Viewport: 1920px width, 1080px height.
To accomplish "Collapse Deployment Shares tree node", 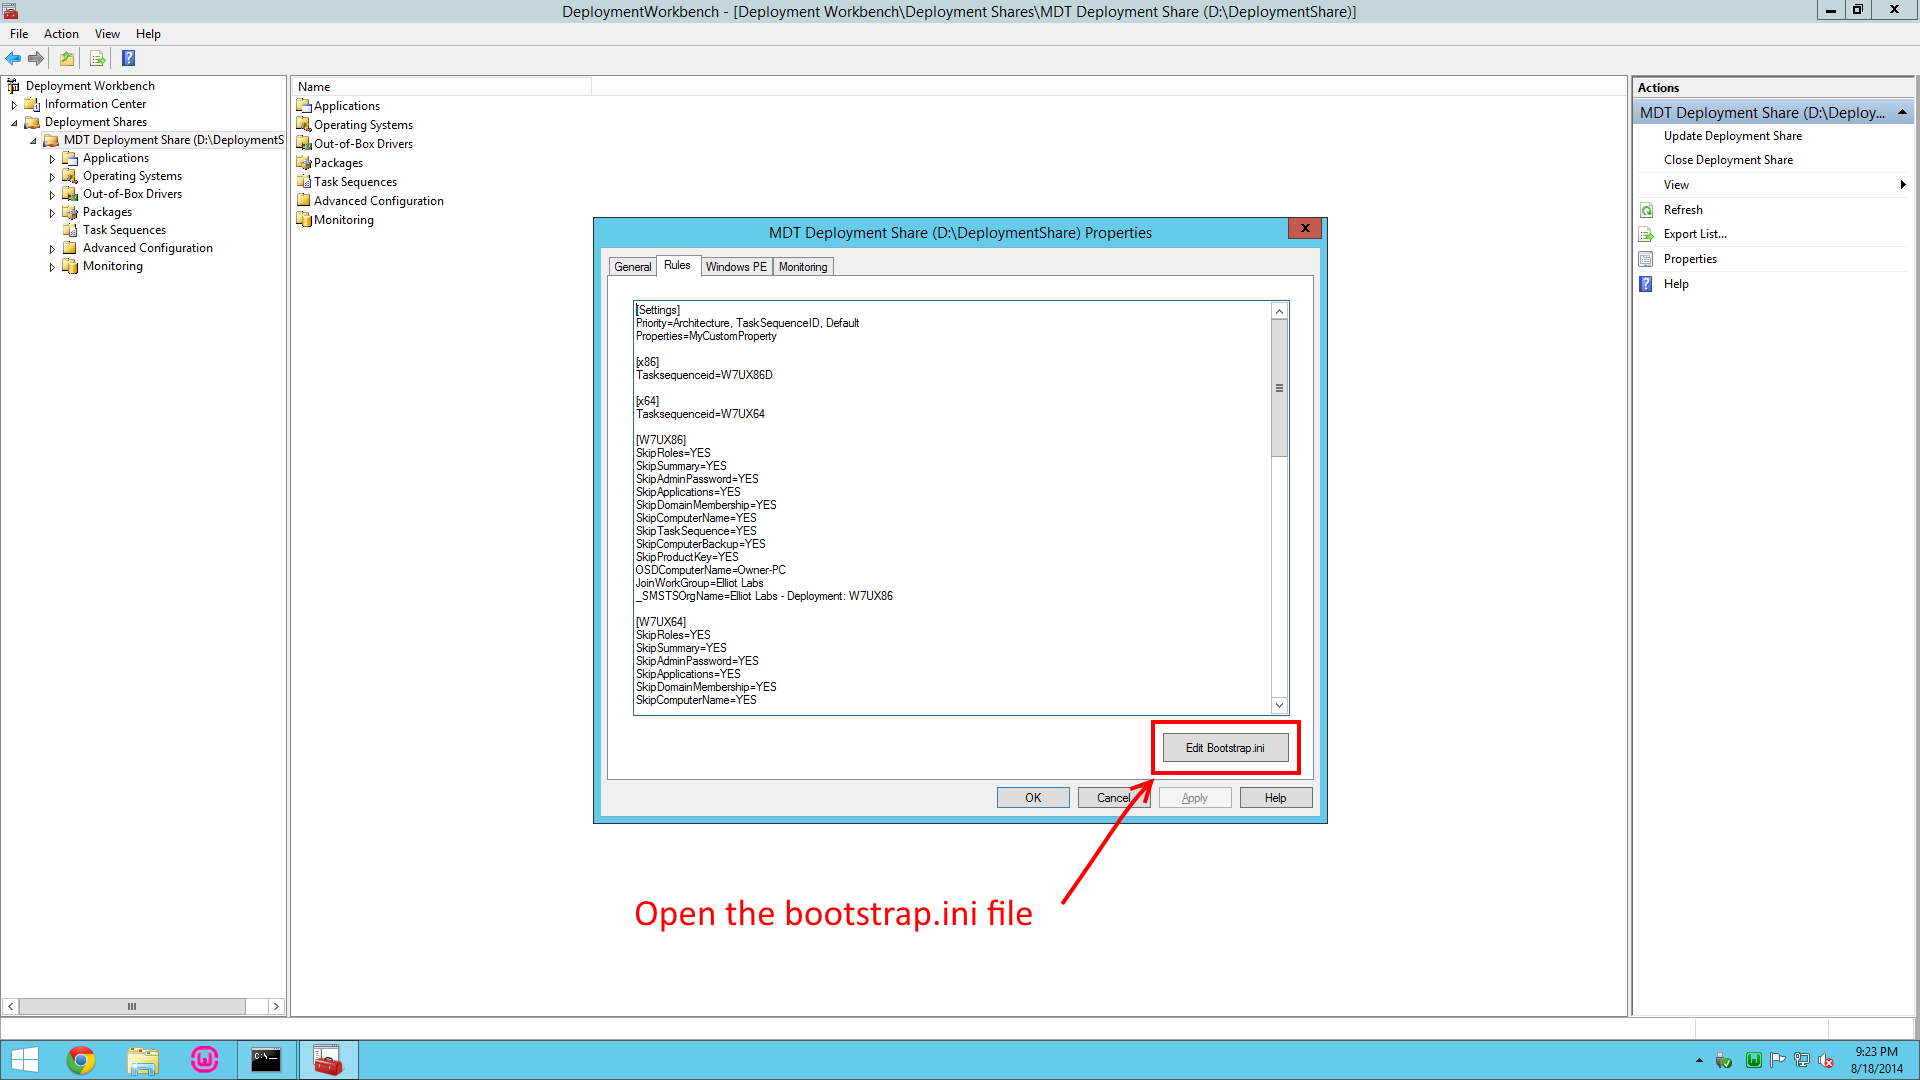I will pyautogui.click(x=14, y=123).
